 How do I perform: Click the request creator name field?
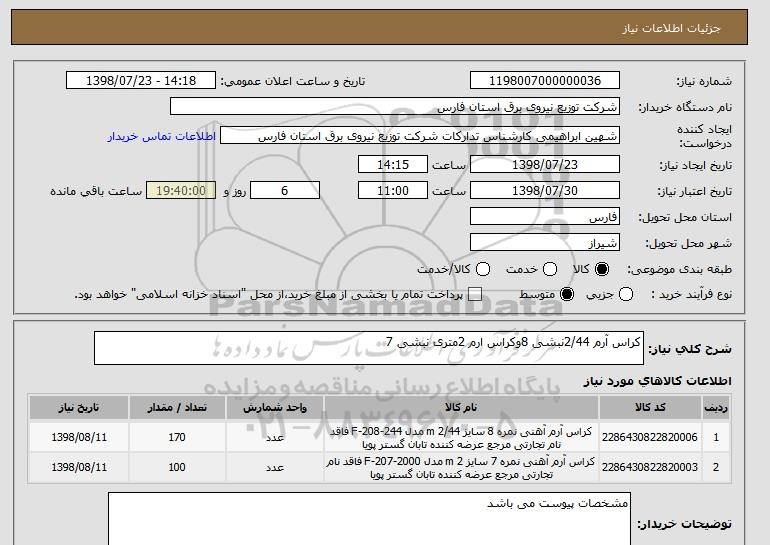[x=420, y=136]
